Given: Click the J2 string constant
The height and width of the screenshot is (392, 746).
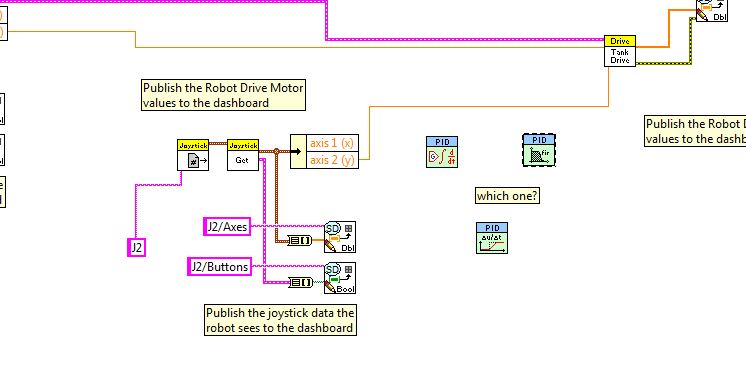Looking at the screenshot, I should coord(137,247).
